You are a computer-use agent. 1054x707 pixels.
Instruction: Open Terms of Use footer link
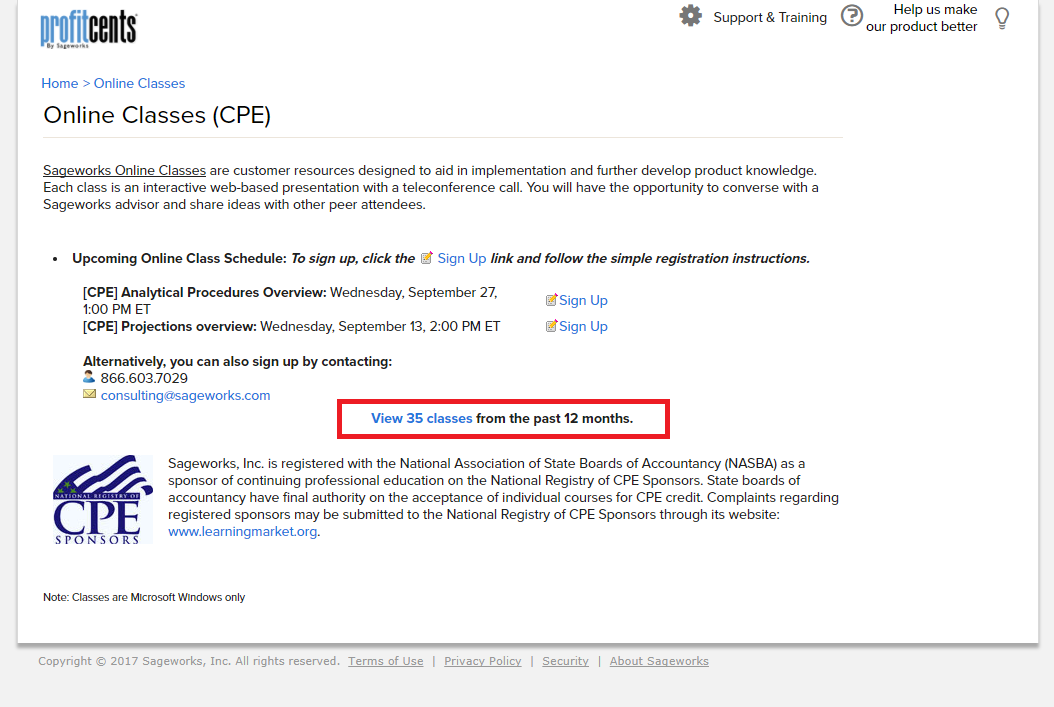[386, 661]
